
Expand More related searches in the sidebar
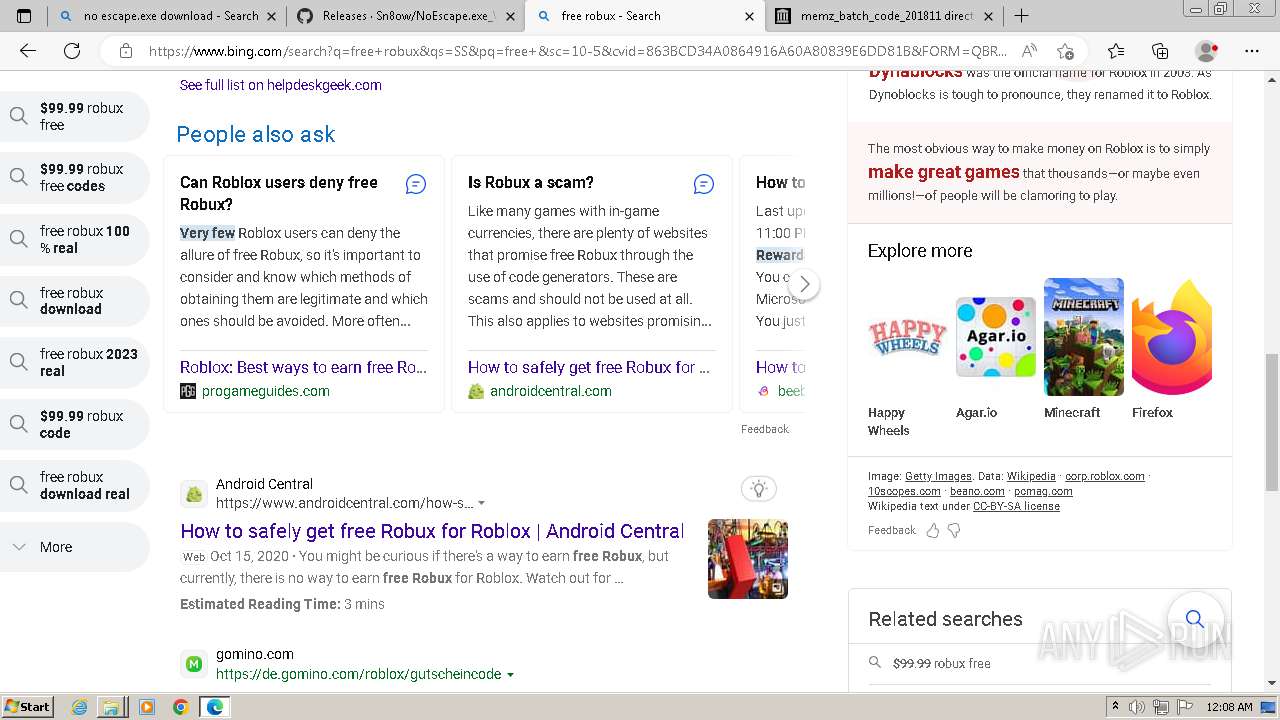75,547
